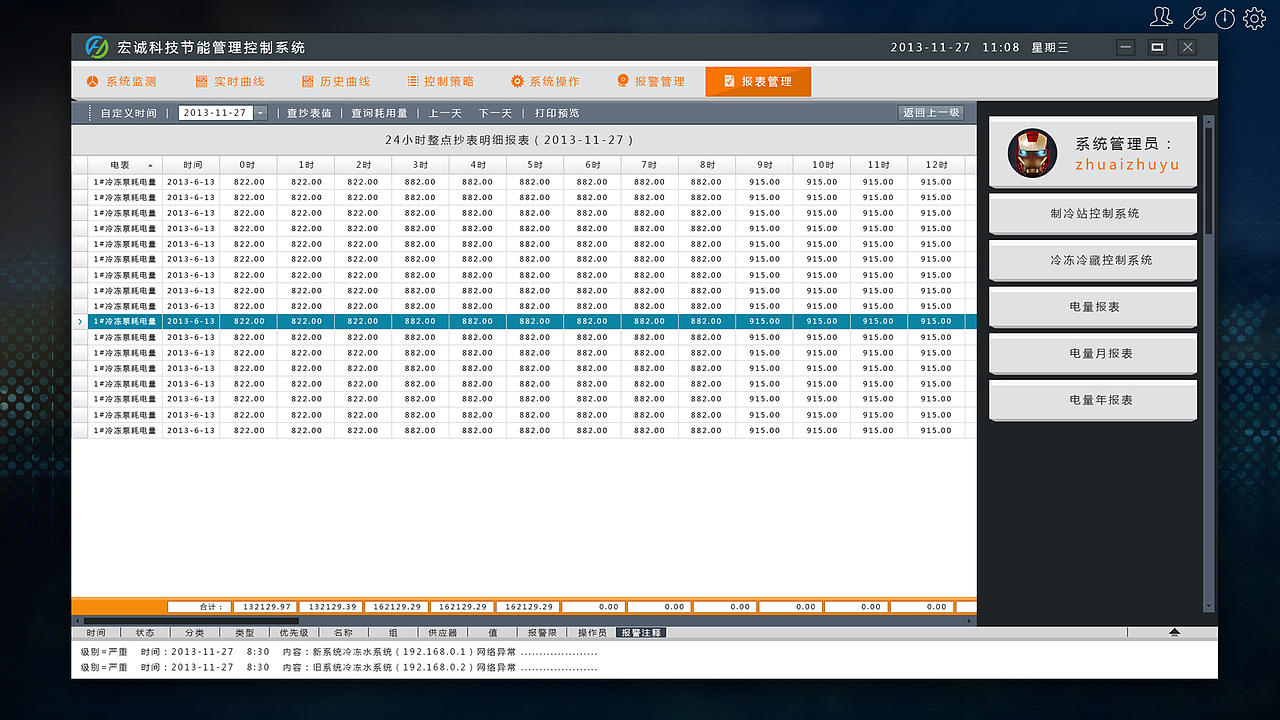Click the 132129.97 total field
1280x720 pixels.
(266, 607)
